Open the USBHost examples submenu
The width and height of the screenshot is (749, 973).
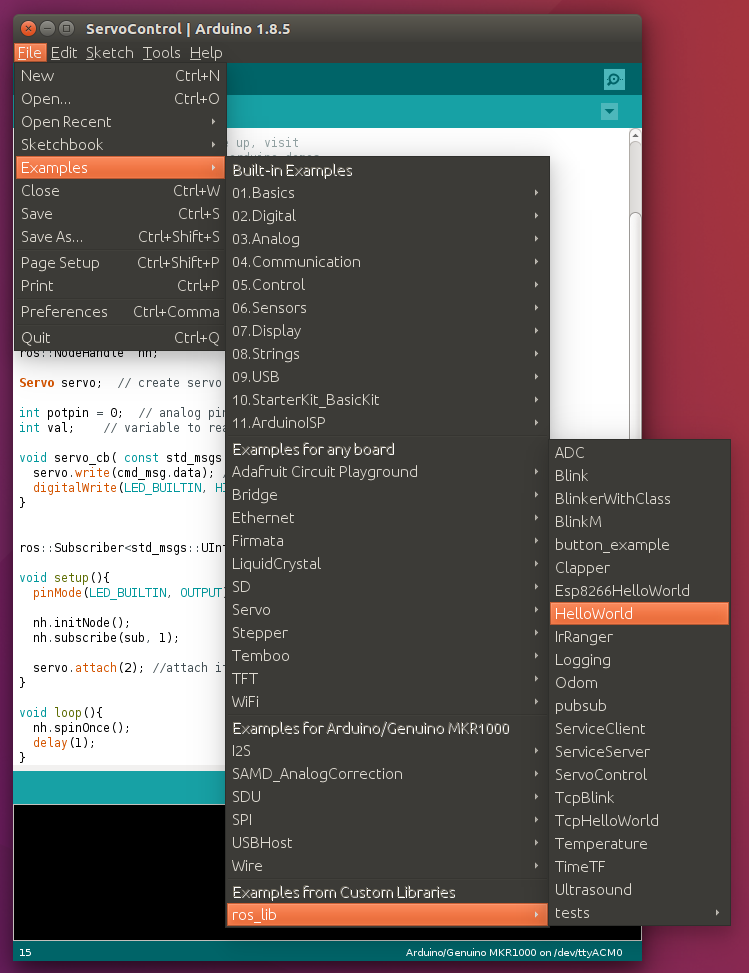click(387, 843)
